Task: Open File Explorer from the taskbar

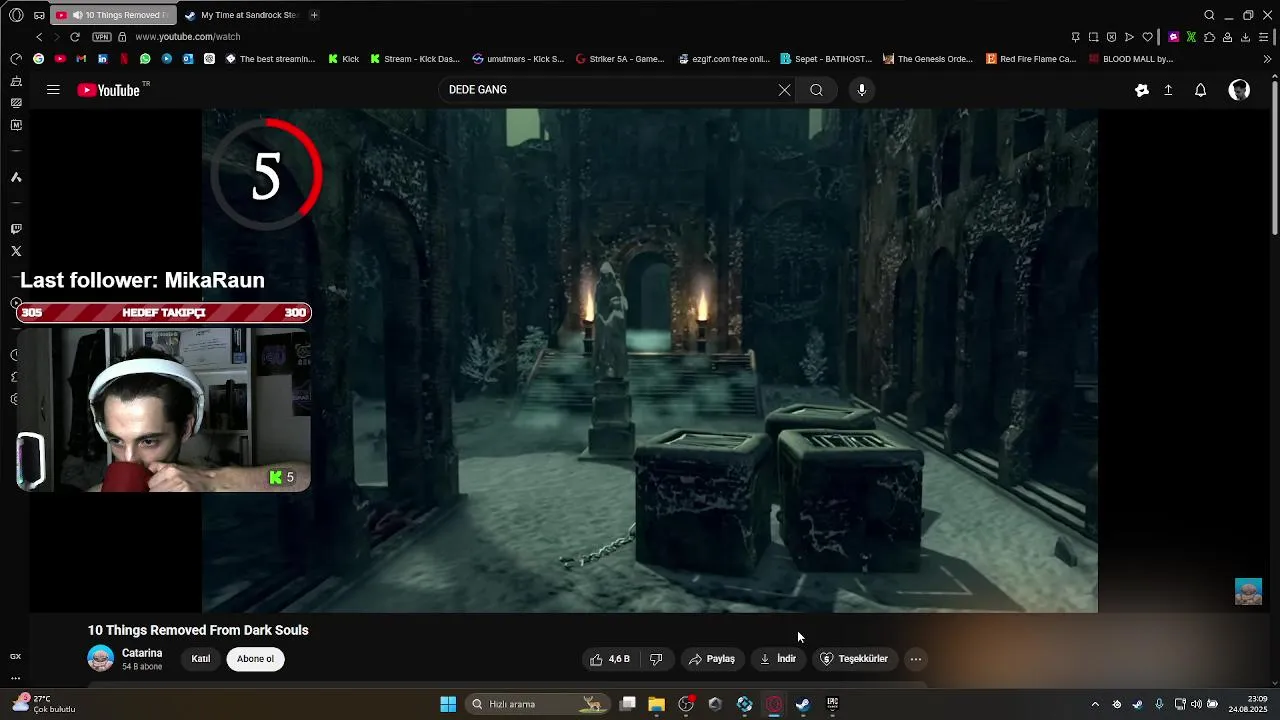Action: 657,704
